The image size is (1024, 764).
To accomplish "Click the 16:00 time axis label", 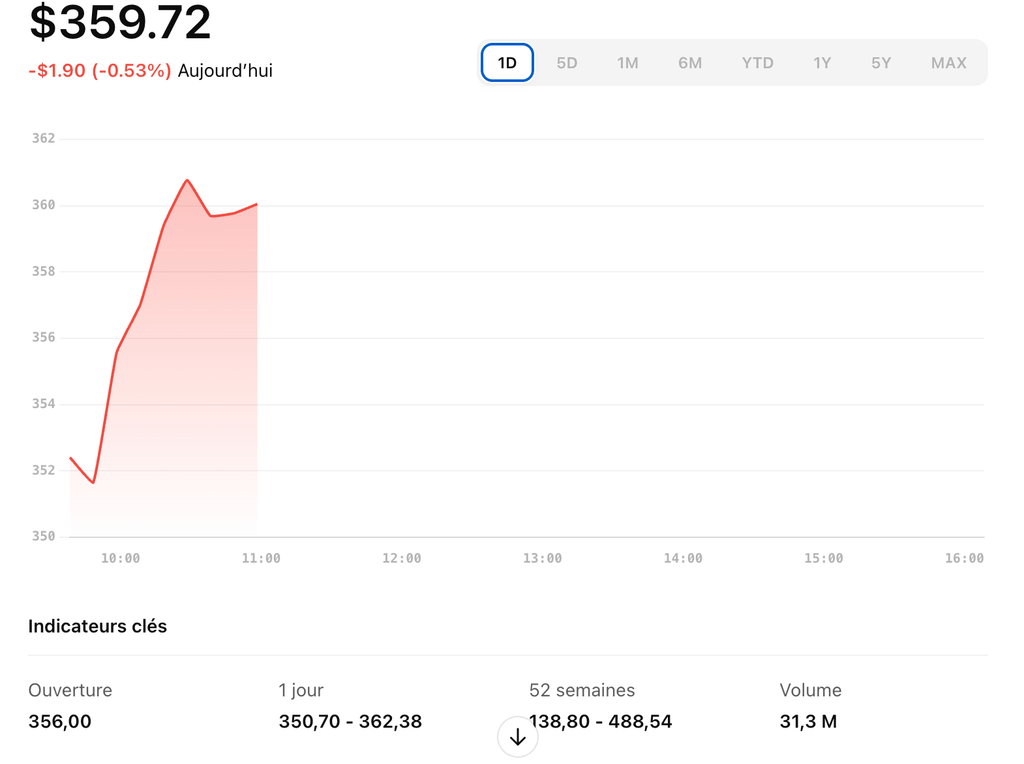I will (x=964, y=558).
